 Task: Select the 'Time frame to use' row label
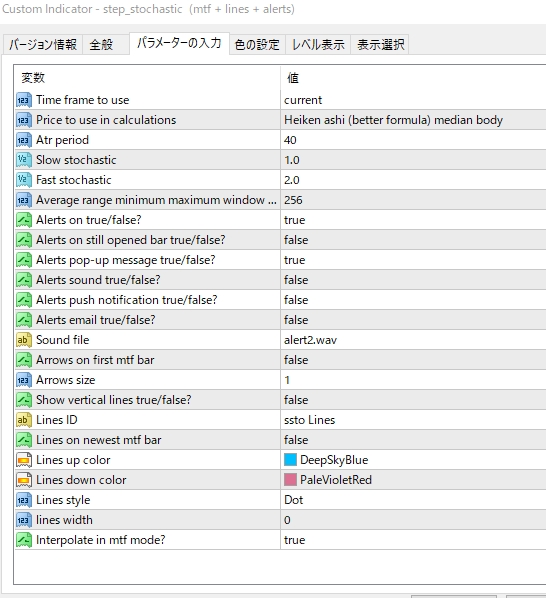tap(83, 100)
